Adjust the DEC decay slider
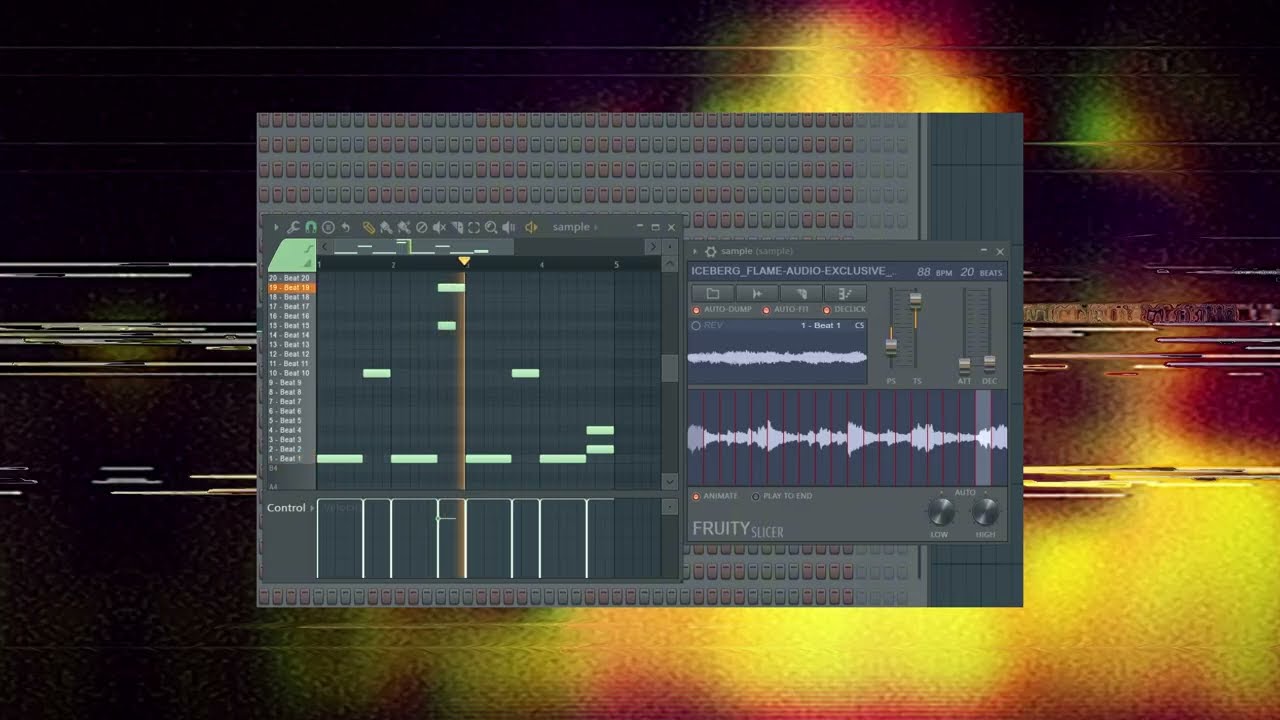 [x=989, y=362]
